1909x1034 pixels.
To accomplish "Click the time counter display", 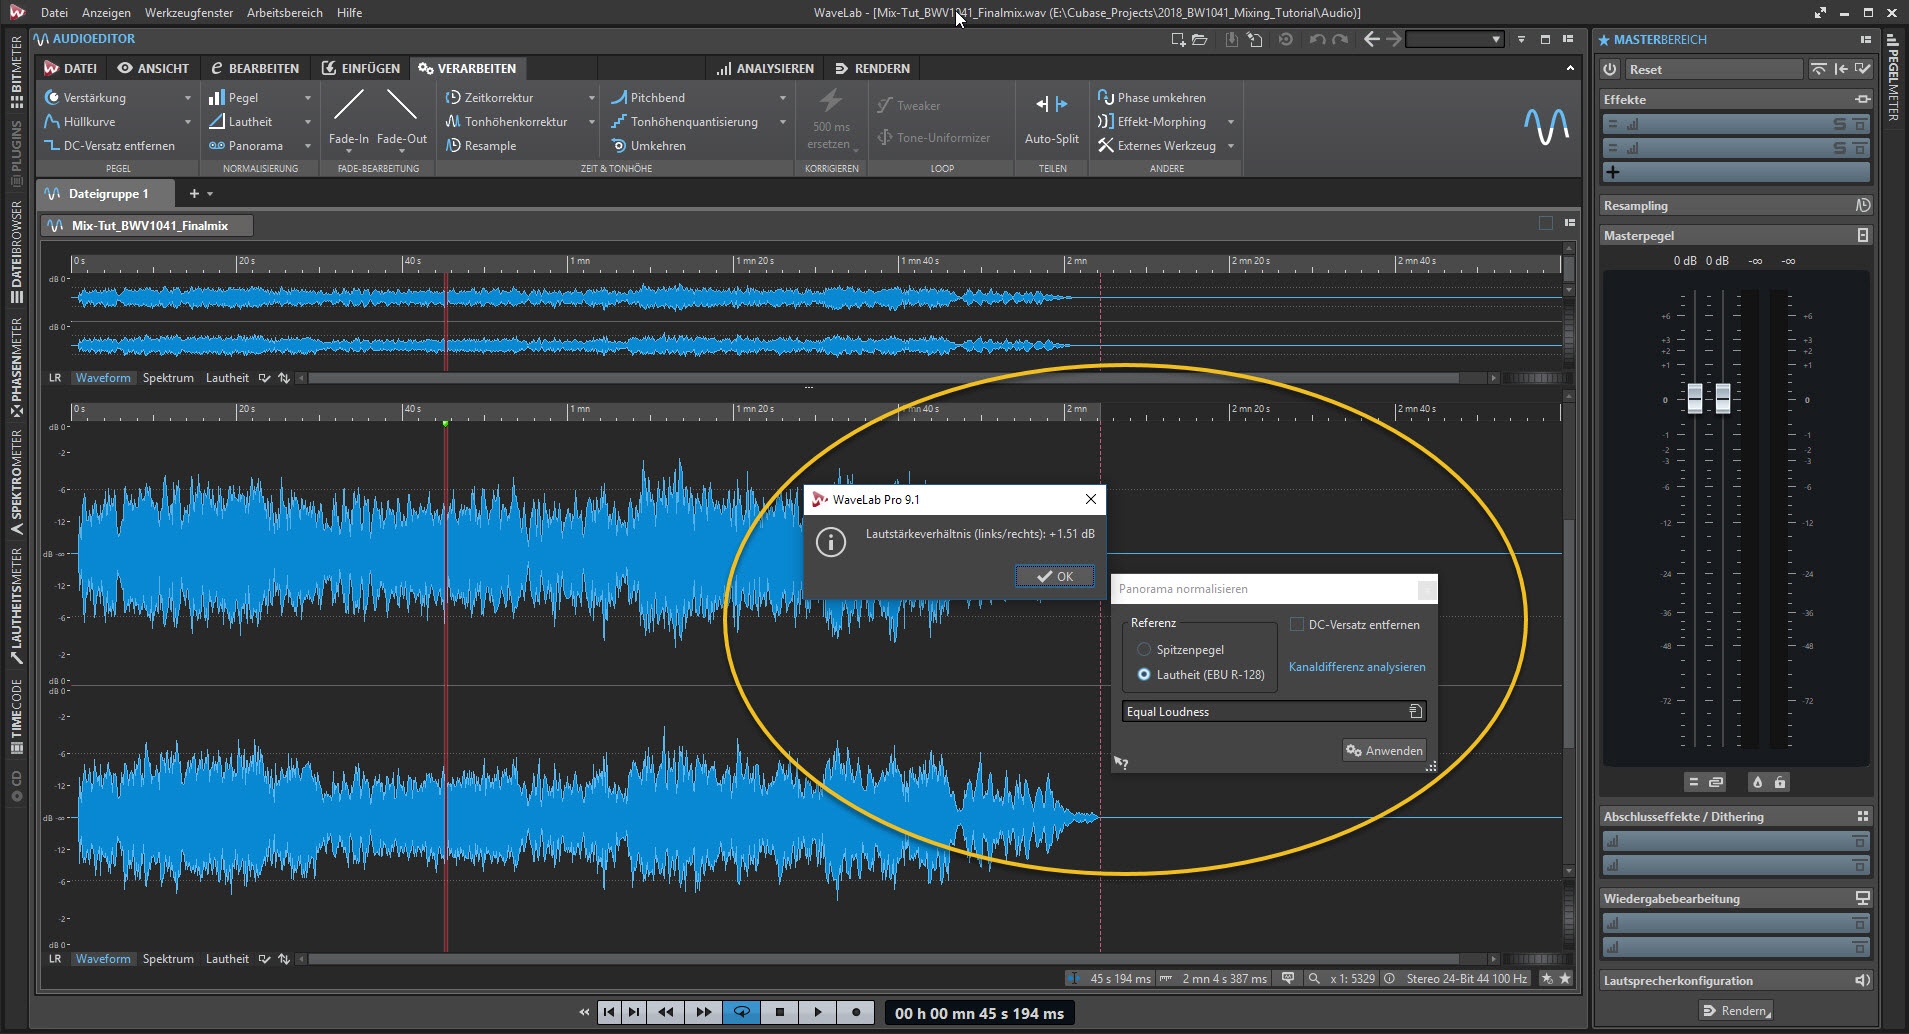I will point(979,1013).
